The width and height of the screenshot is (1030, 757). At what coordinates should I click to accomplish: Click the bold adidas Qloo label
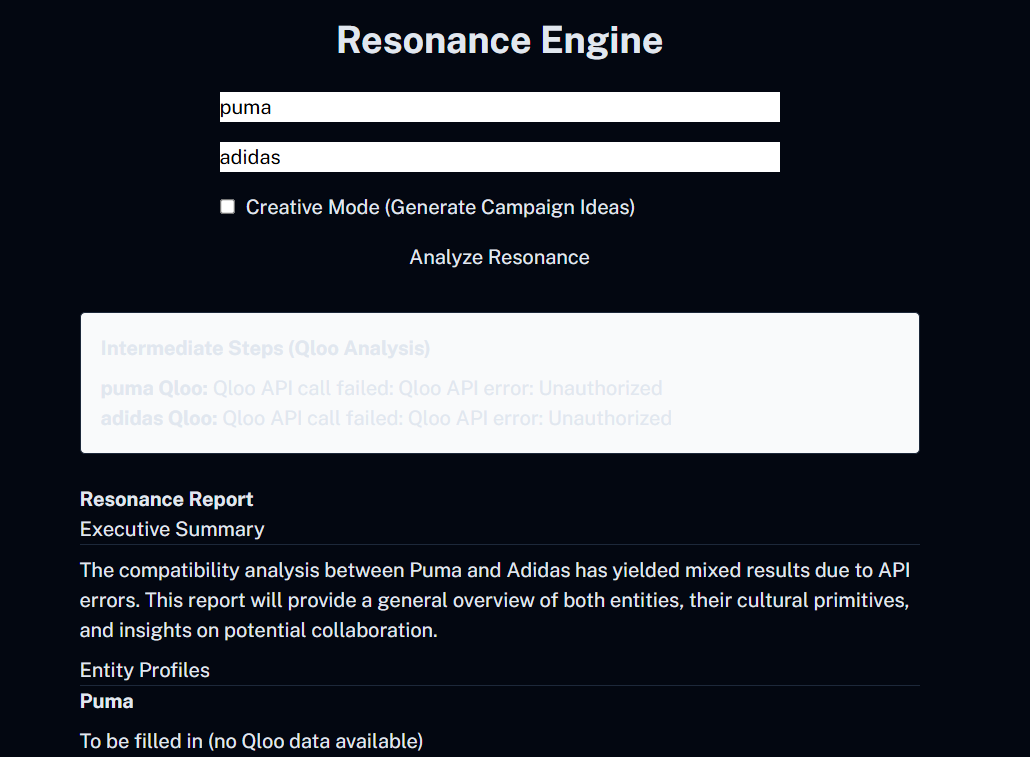tap(159, 418)
